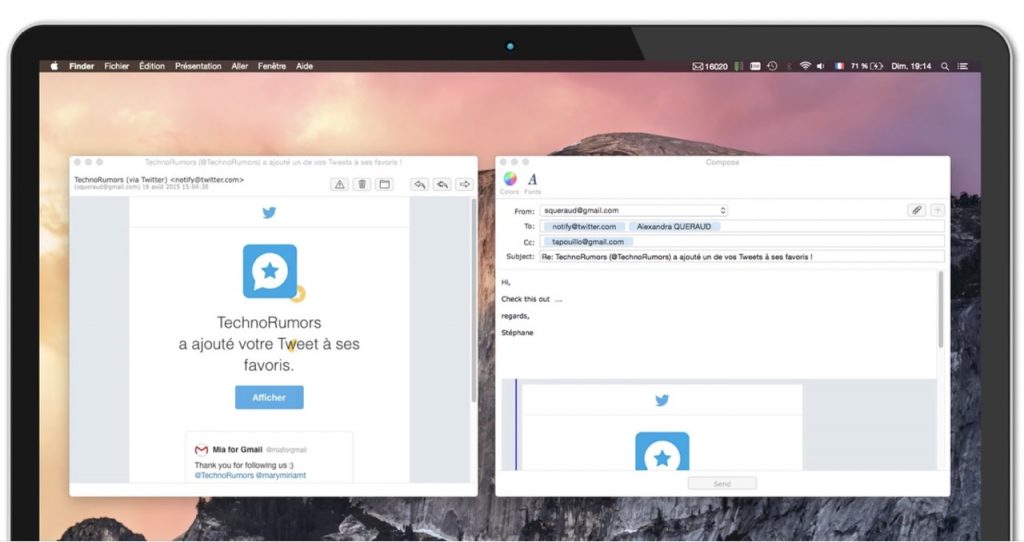Viewport: 1024px width, 542px height.
Task: Click the reply all double-arrow icon
Action: click(442, 184)
